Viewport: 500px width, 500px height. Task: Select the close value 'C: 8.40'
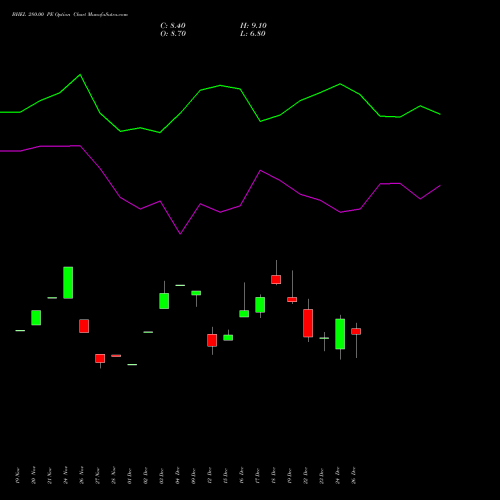coord(173,26)
